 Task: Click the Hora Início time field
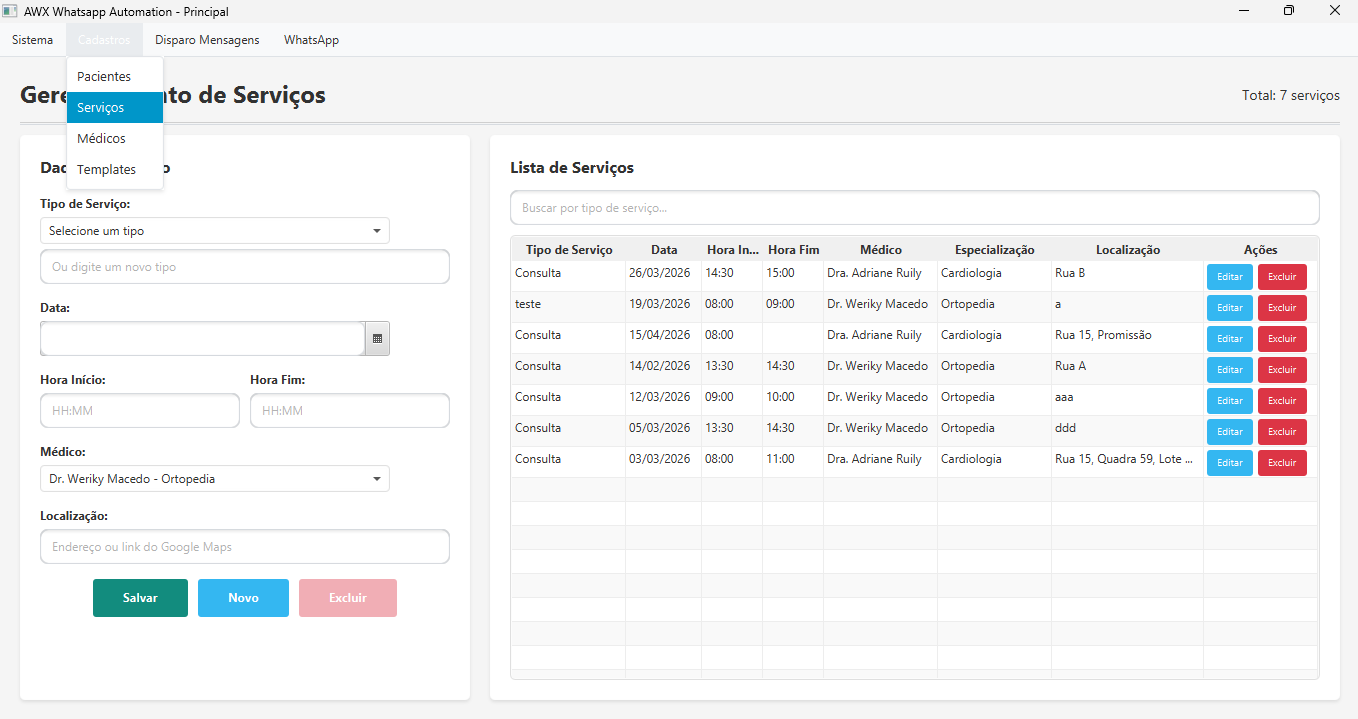click(x=140, y=411)
